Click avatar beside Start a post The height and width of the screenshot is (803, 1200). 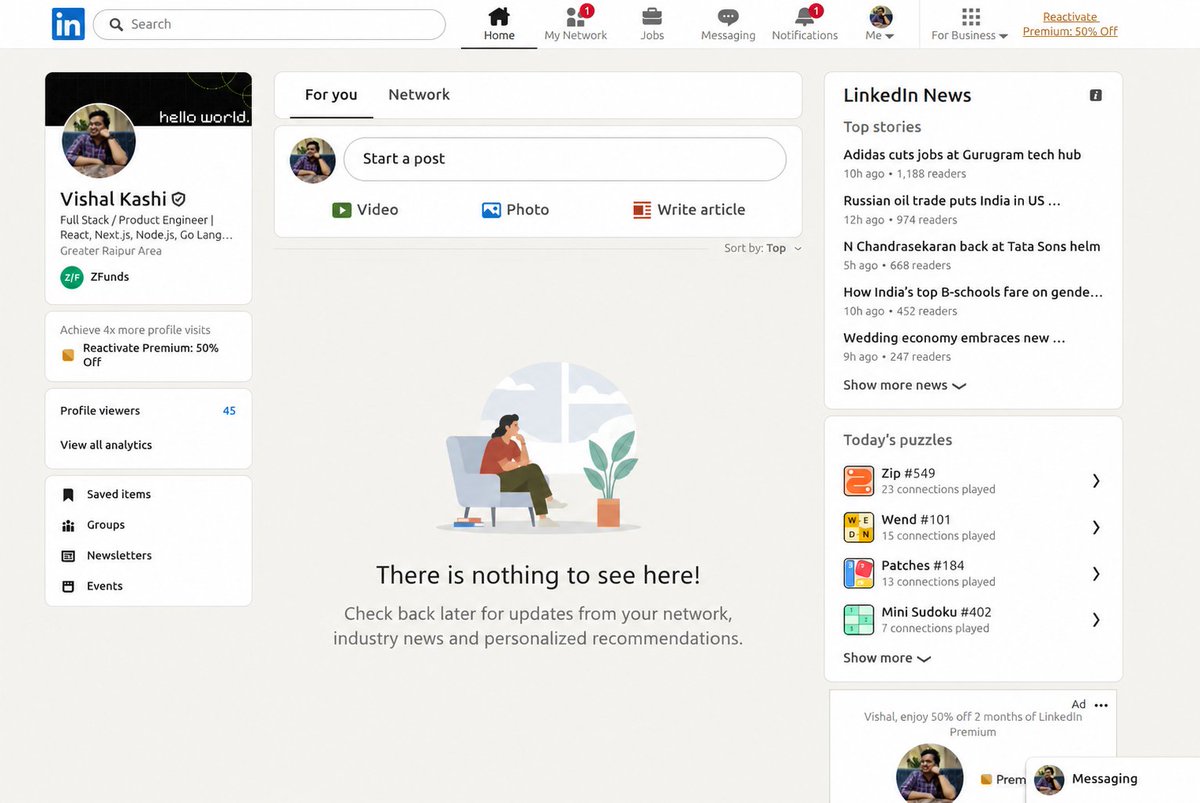point(312,160)
